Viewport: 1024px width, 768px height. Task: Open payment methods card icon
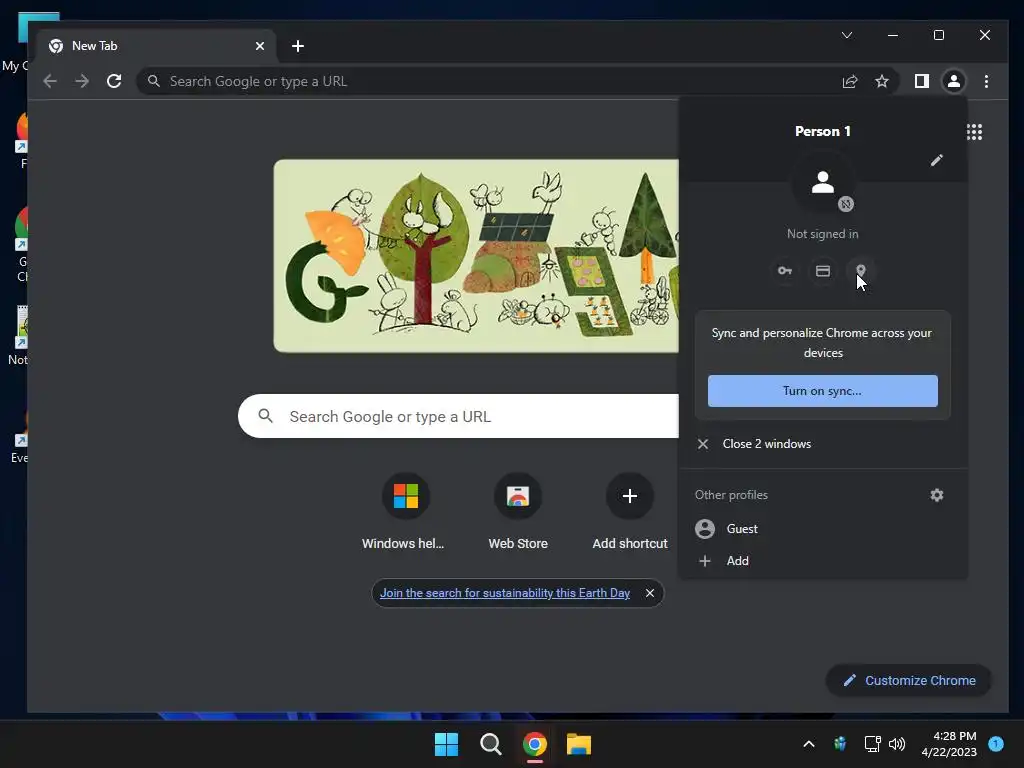pyautogui.click(x=823, y=270)
